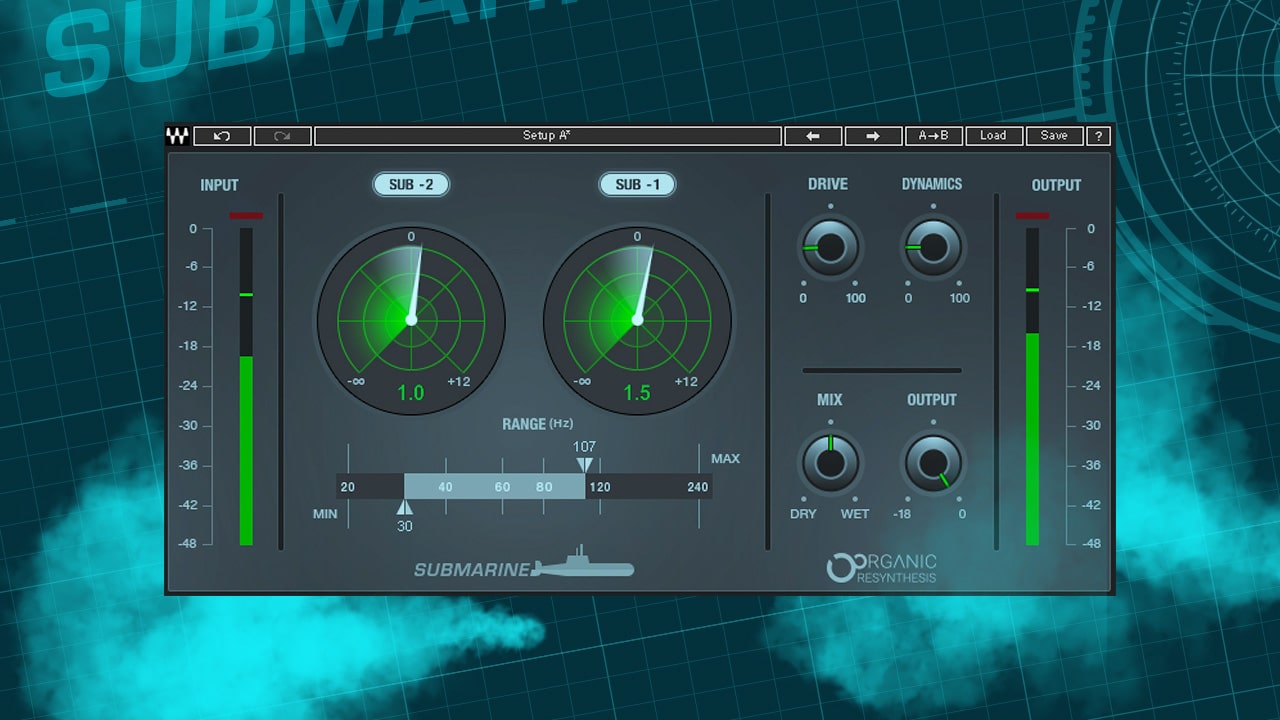The height and width of the screenshot is (720, 1280).
Task: Click the RANGE (Hz) label
Action: click(537, 424)
